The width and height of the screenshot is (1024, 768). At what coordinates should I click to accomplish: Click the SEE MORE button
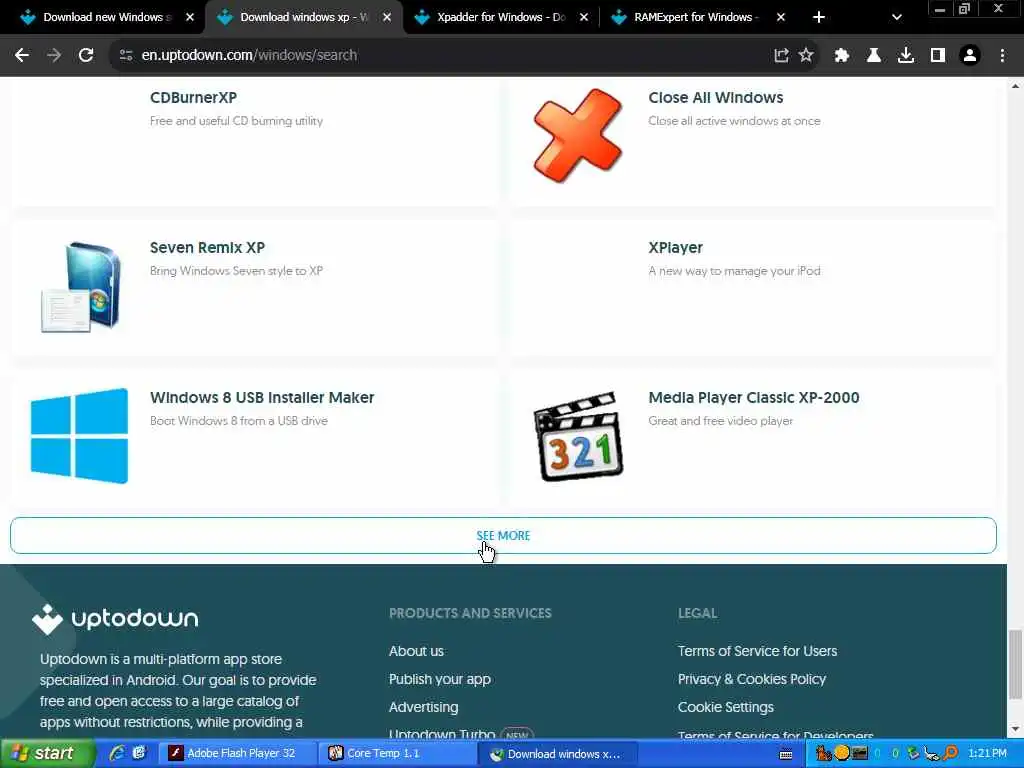pos(504,536)
